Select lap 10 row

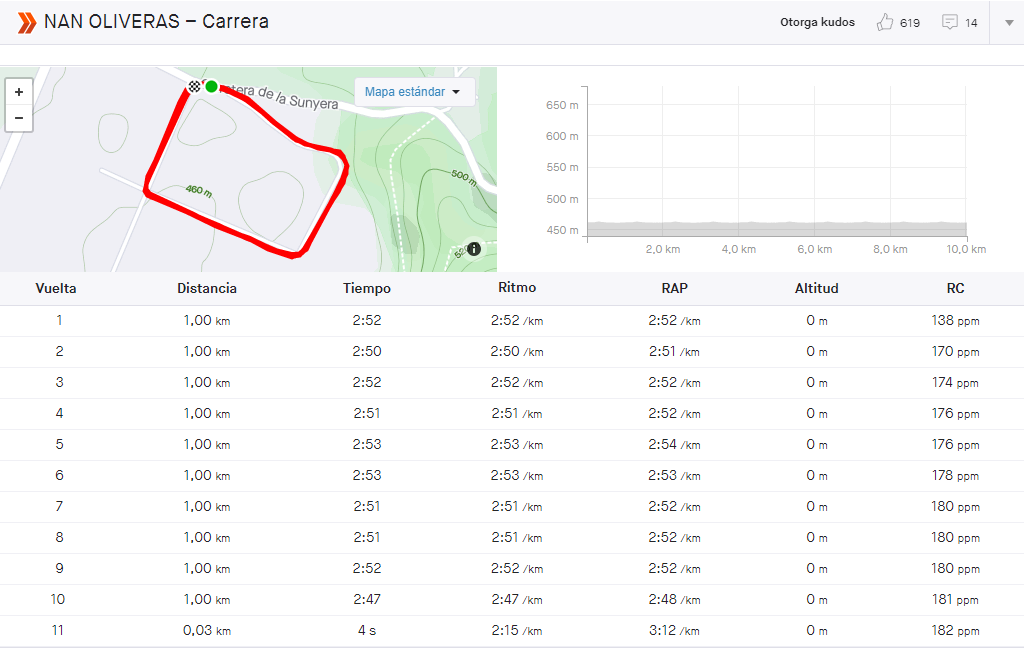point(512,600)
